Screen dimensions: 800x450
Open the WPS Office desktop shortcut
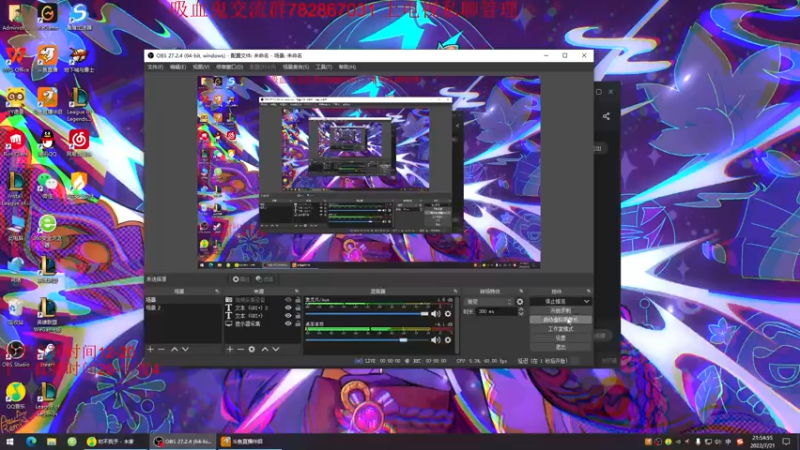[x=16, y=58]
